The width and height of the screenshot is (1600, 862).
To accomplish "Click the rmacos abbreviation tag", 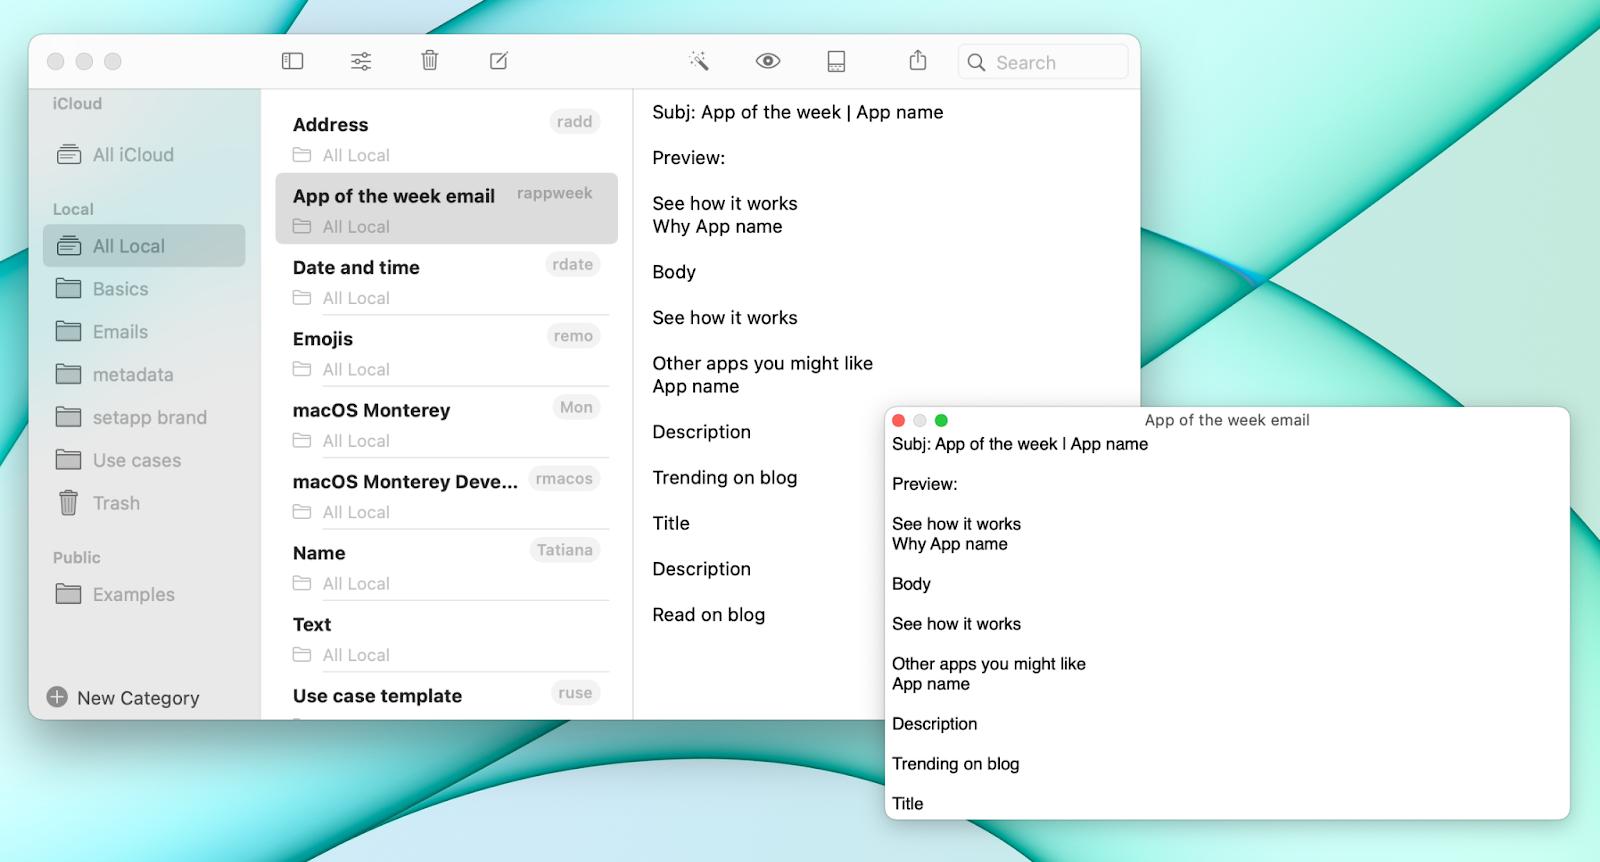I will 564,479.
